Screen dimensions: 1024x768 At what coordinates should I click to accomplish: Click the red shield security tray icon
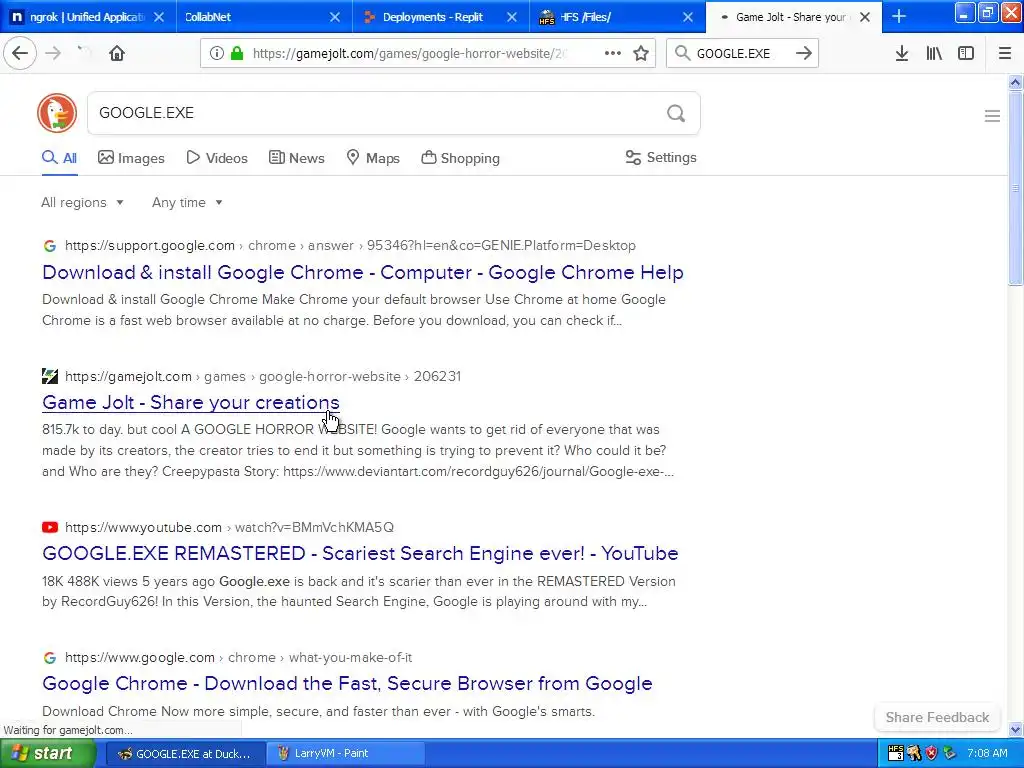pyautogui.click(x=931, y=753)
